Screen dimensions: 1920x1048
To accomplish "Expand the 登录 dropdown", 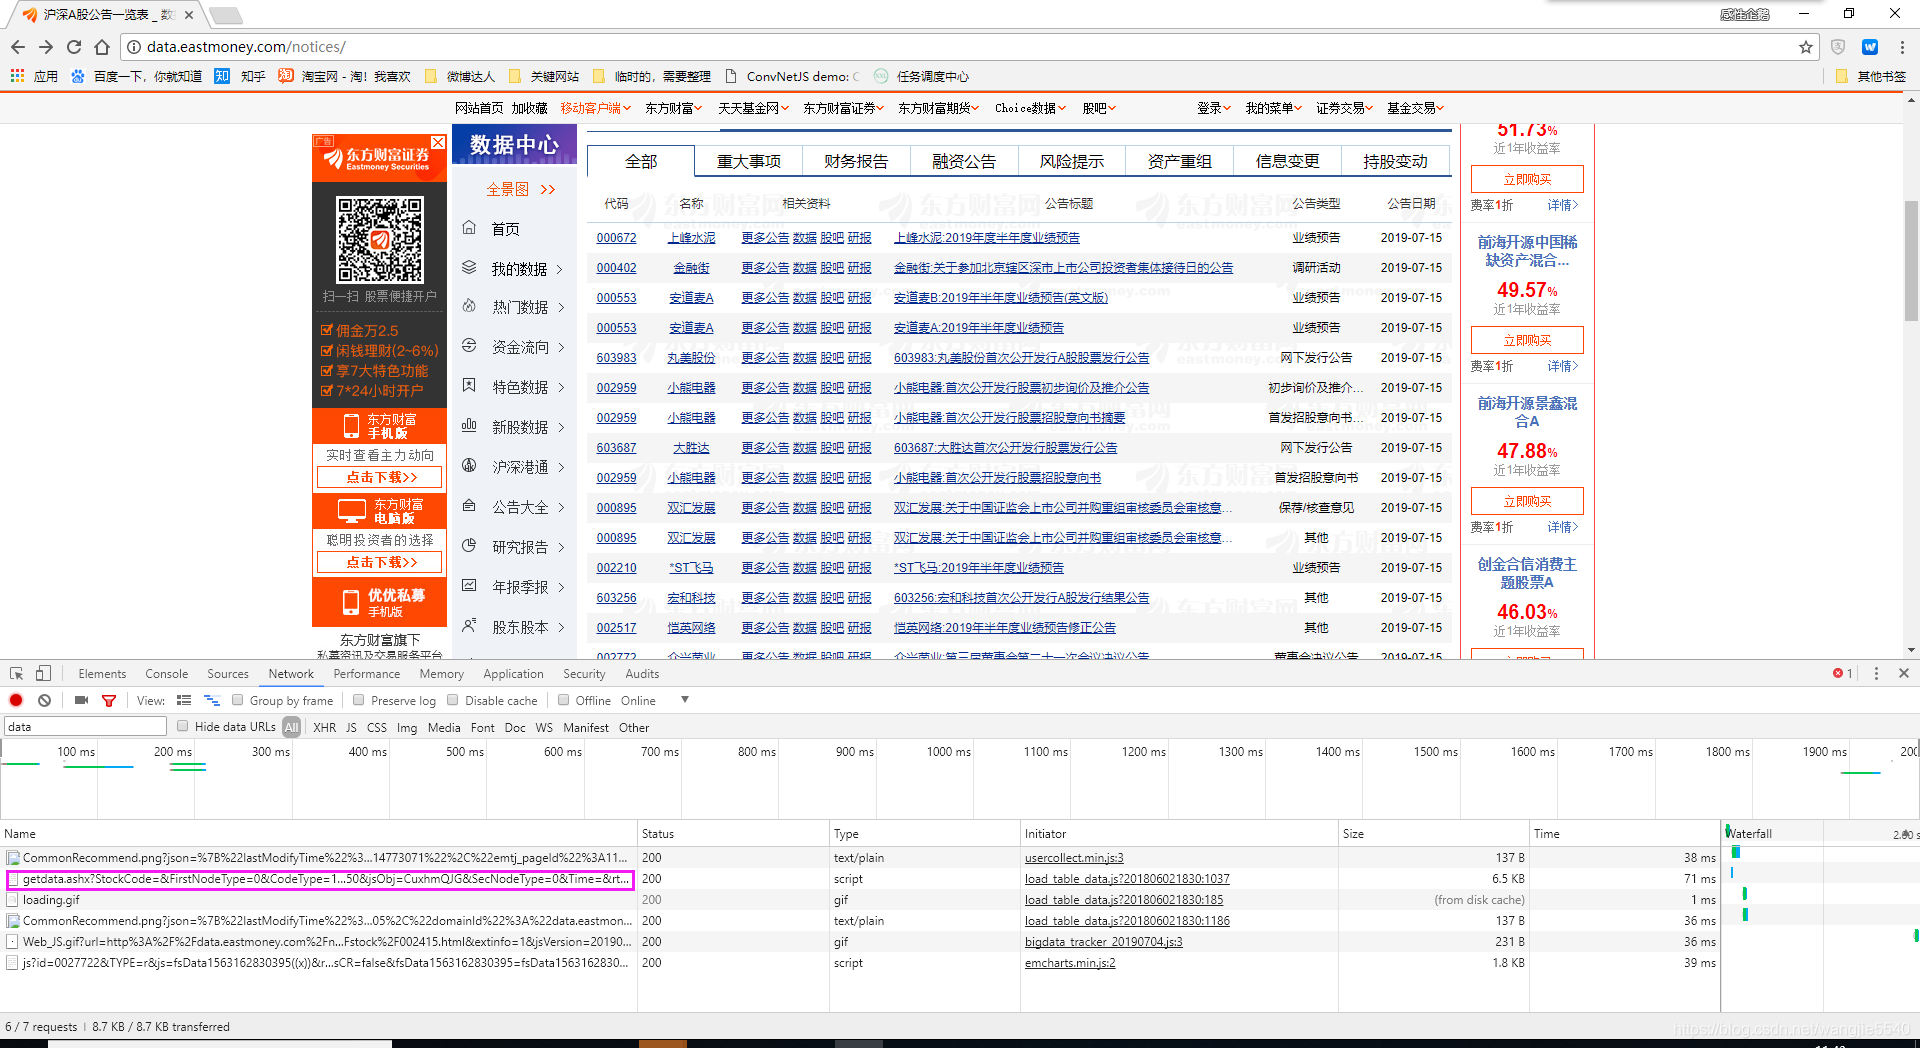I will (x=1214, y=108).
